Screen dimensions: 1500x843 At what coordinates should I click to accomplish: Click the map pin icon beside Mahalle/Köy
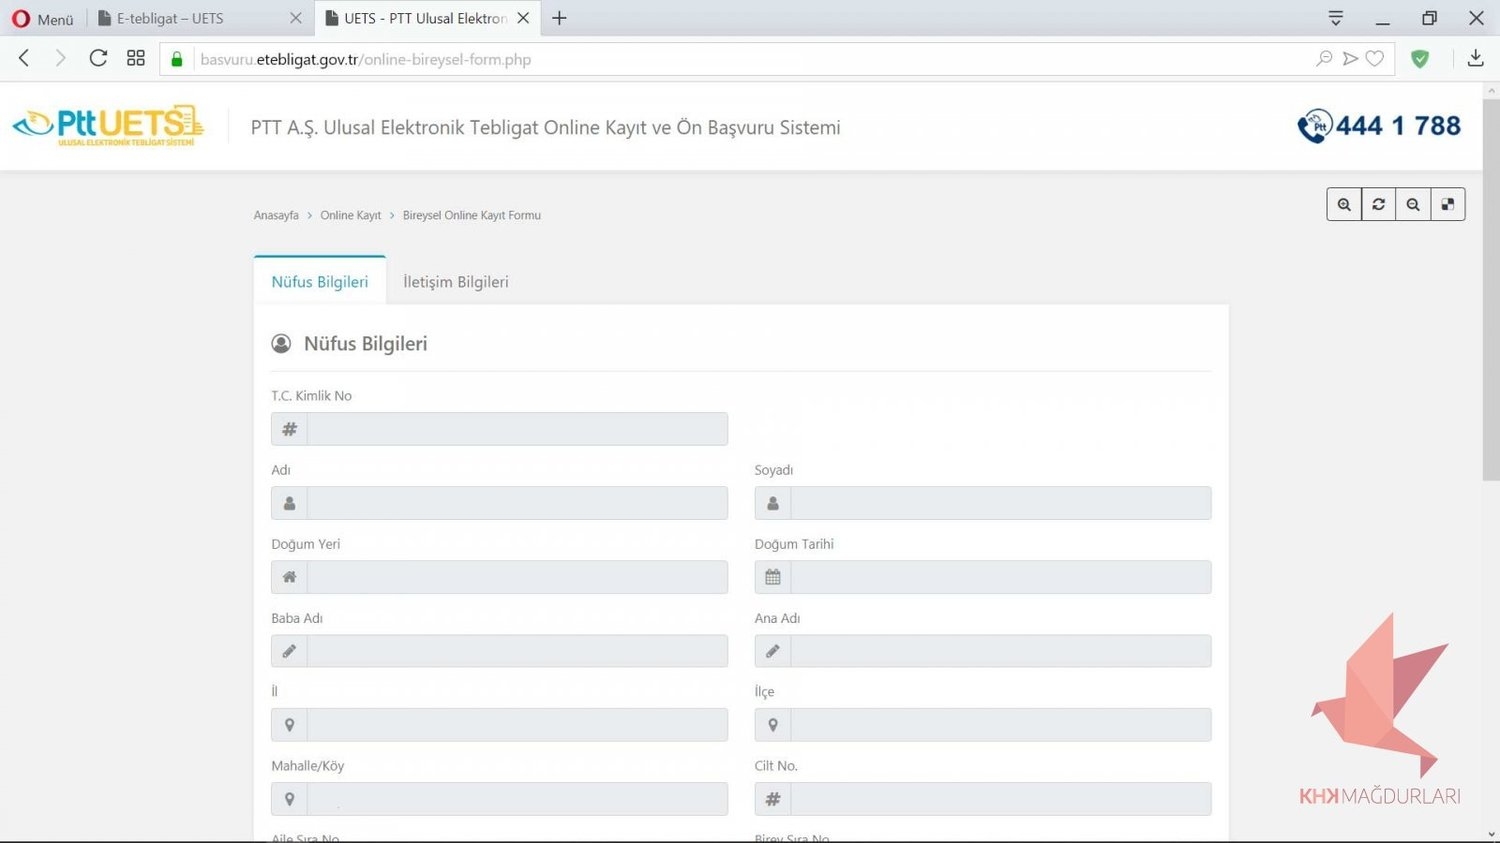pos(289,799)
